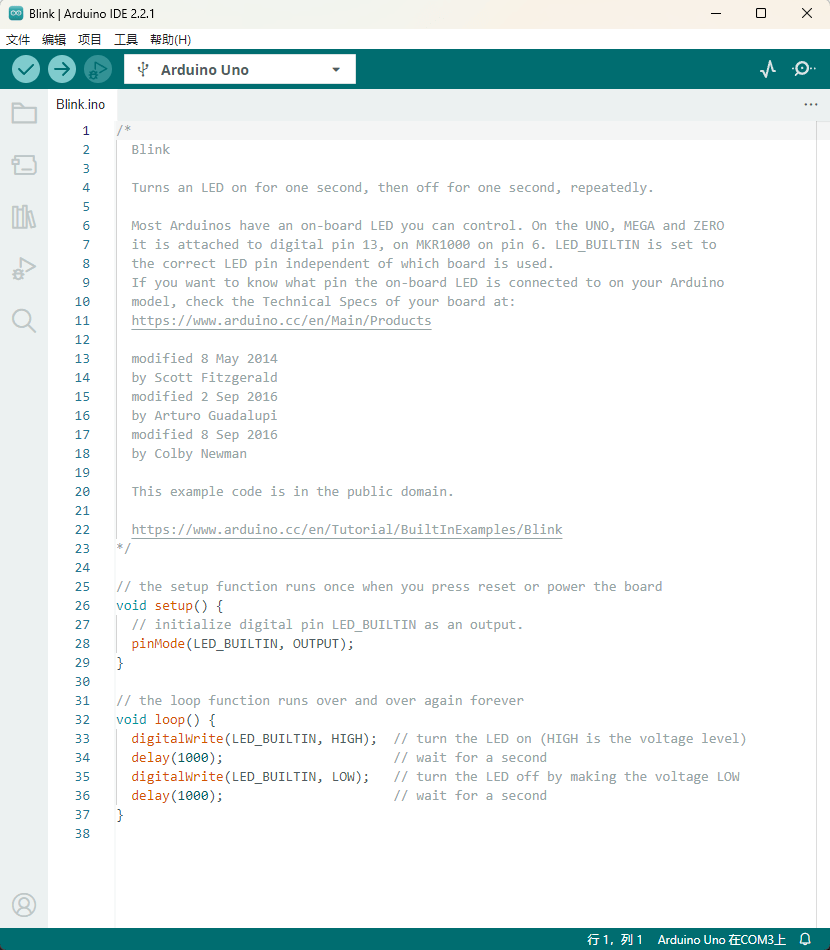Click the notification bell in status bar
The image size is (830, 950).
point(805,939)
